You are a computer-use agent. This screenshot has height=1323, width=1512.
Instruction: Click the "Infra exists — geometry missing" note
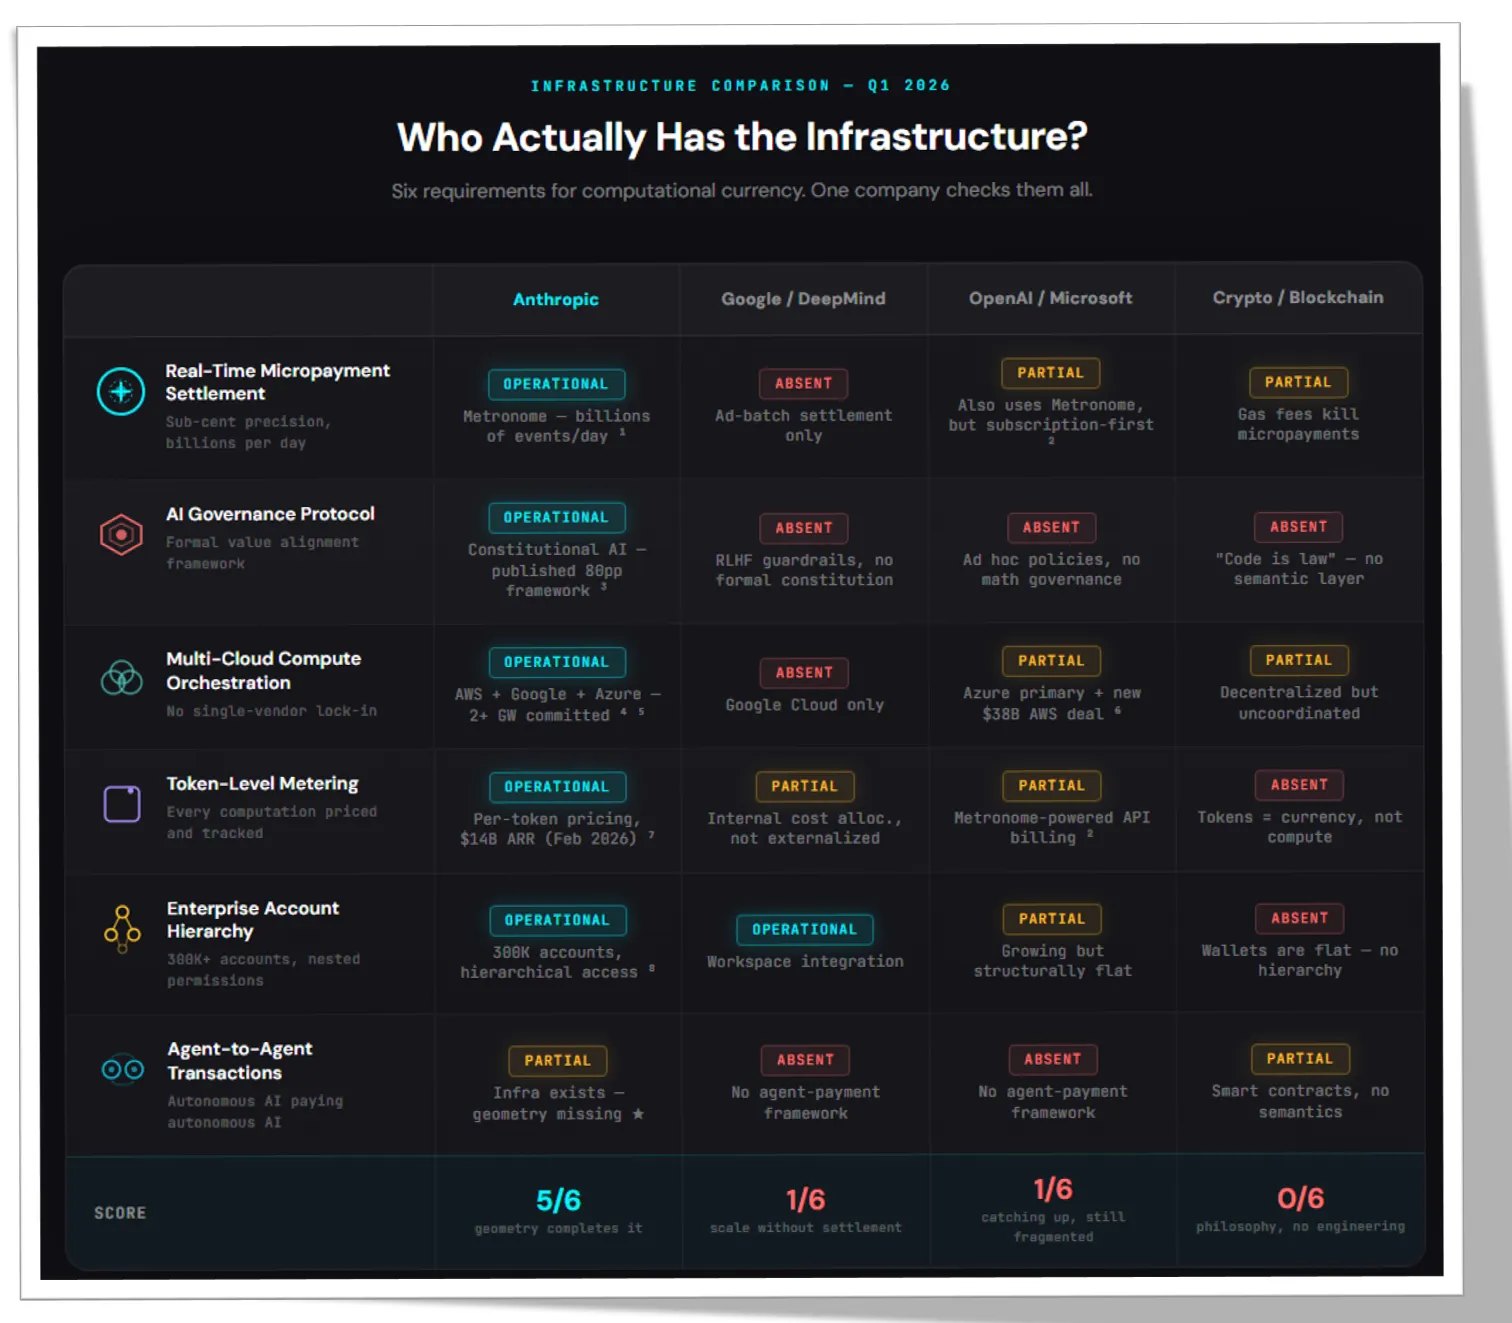point(558,1103)
